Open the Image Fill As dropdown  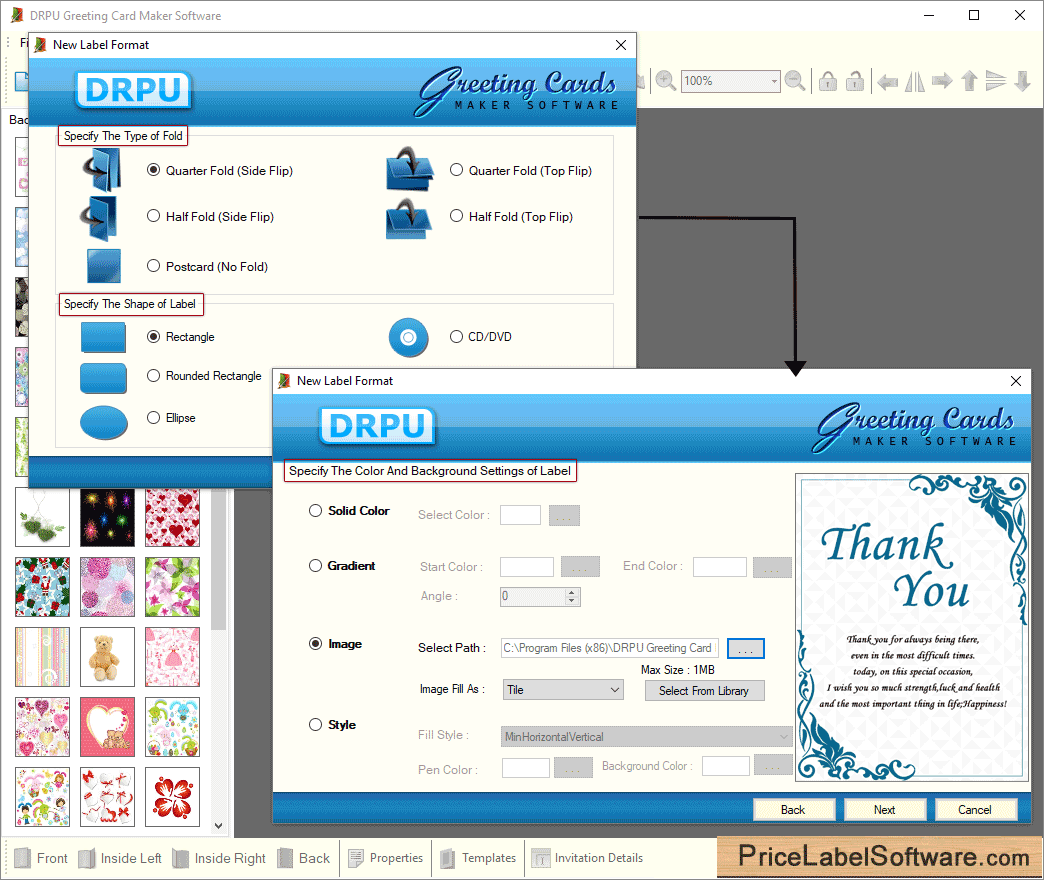click(x=563, y=690)
